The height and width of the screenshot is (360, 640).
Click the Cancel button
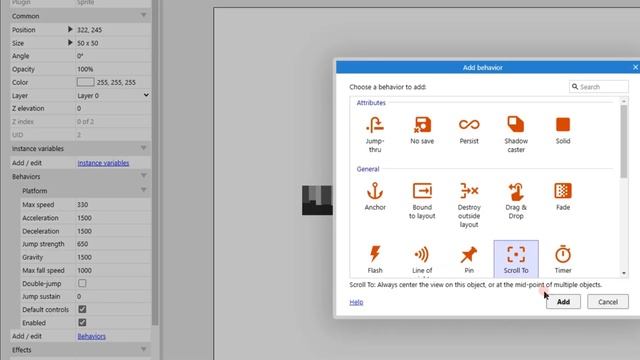coord(608,302)
